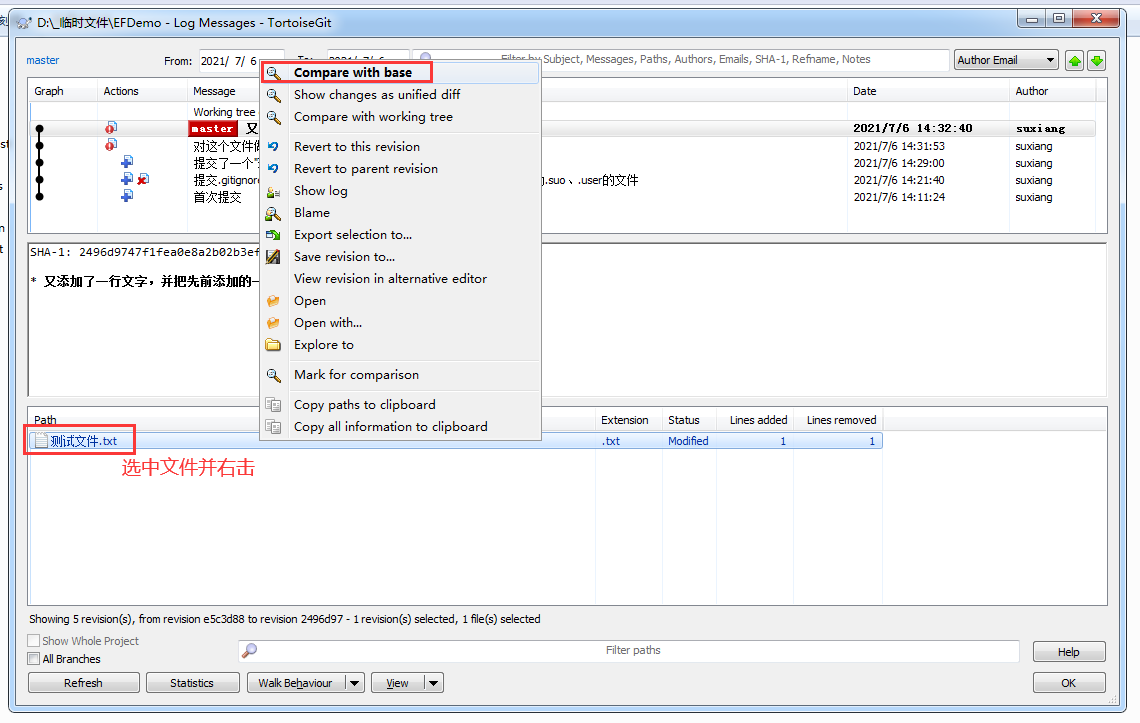This screenshot has width=1140, height=723.
Task: Click the Show log icon
Action: [x=273, y=191]
